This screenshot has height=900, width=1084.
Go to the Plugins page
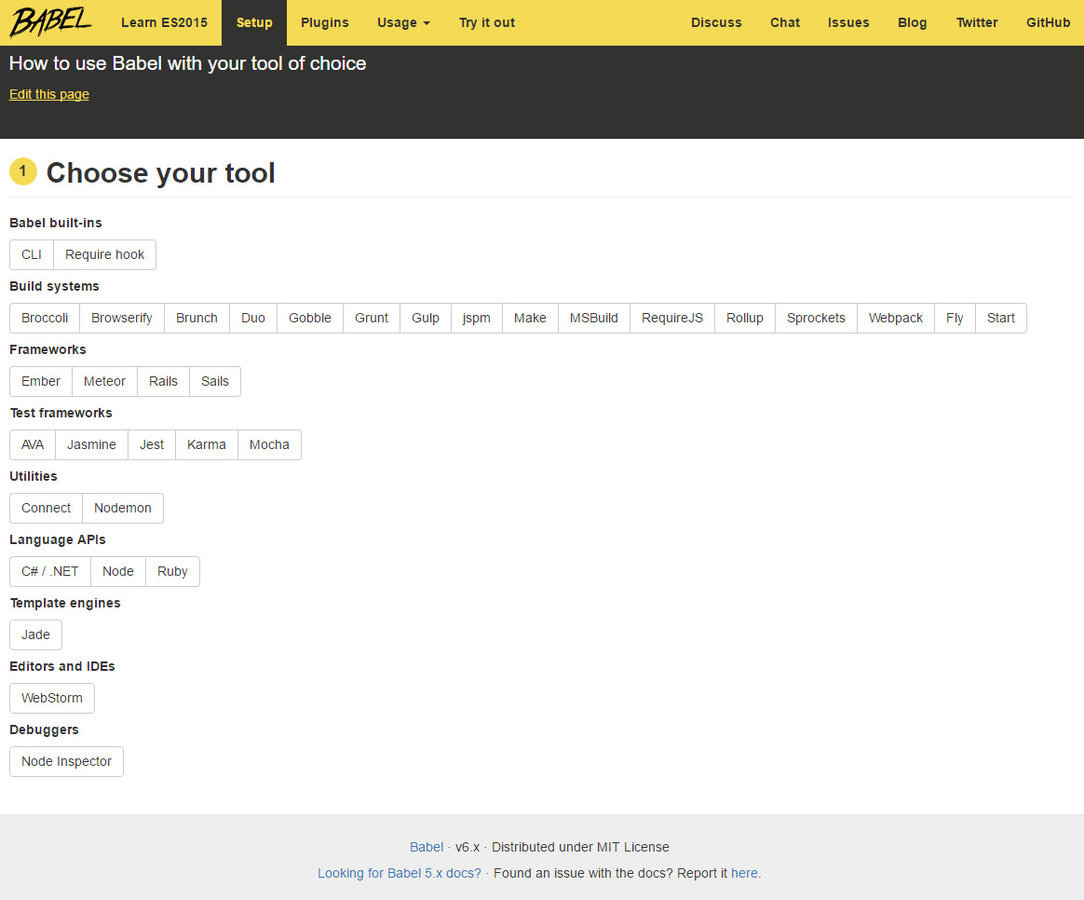pyautogui.click(x=324, y=23)
